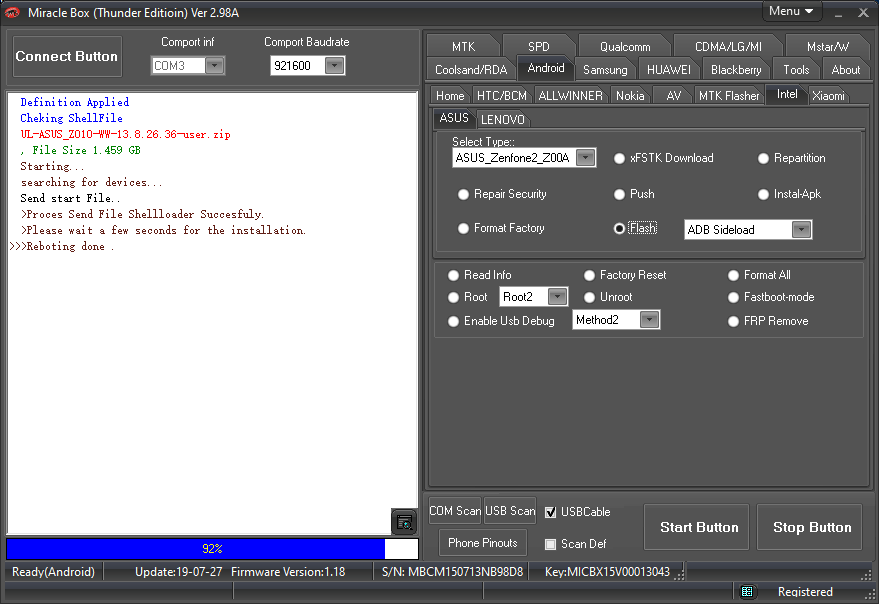This screenshot has width=879, height=604.
Task: Click the COM Scan button
Action: point(455,511)
